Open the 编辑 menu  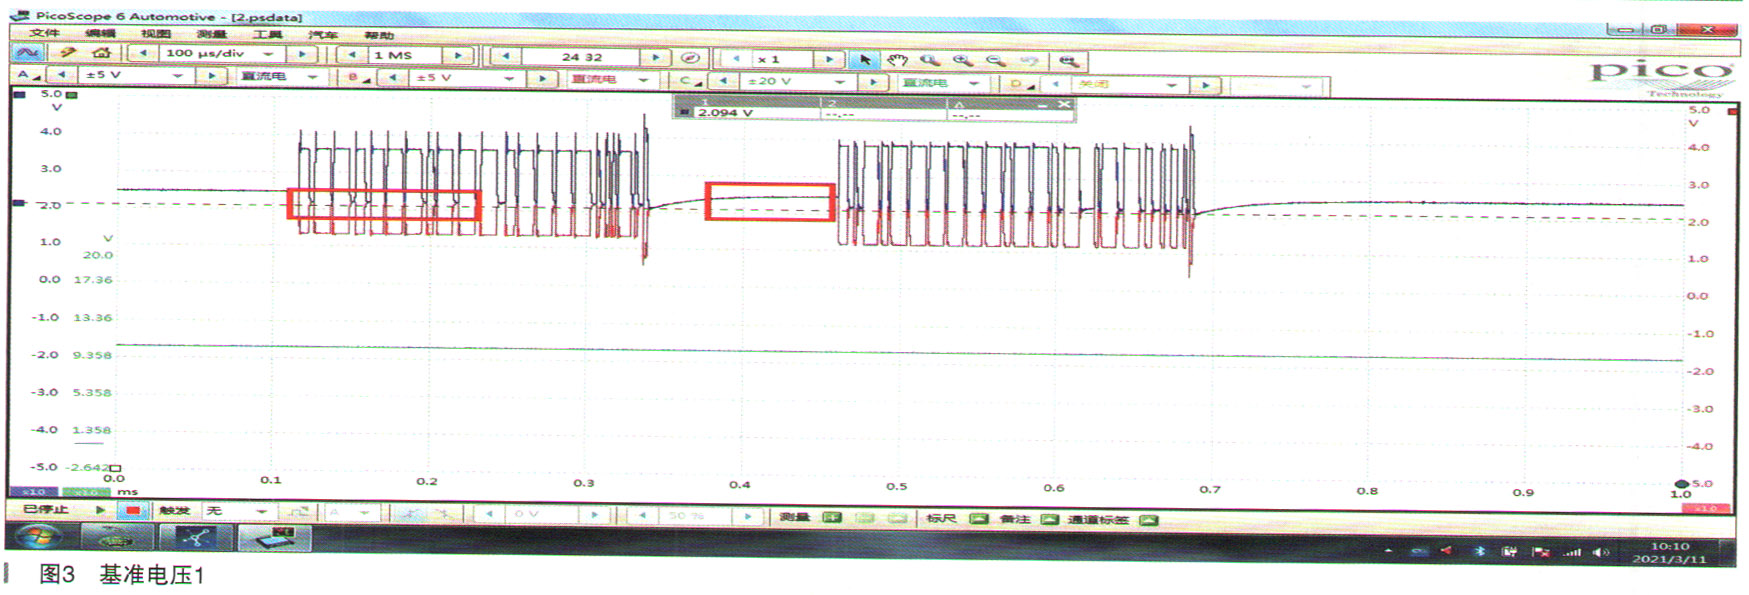pos(100,33)
